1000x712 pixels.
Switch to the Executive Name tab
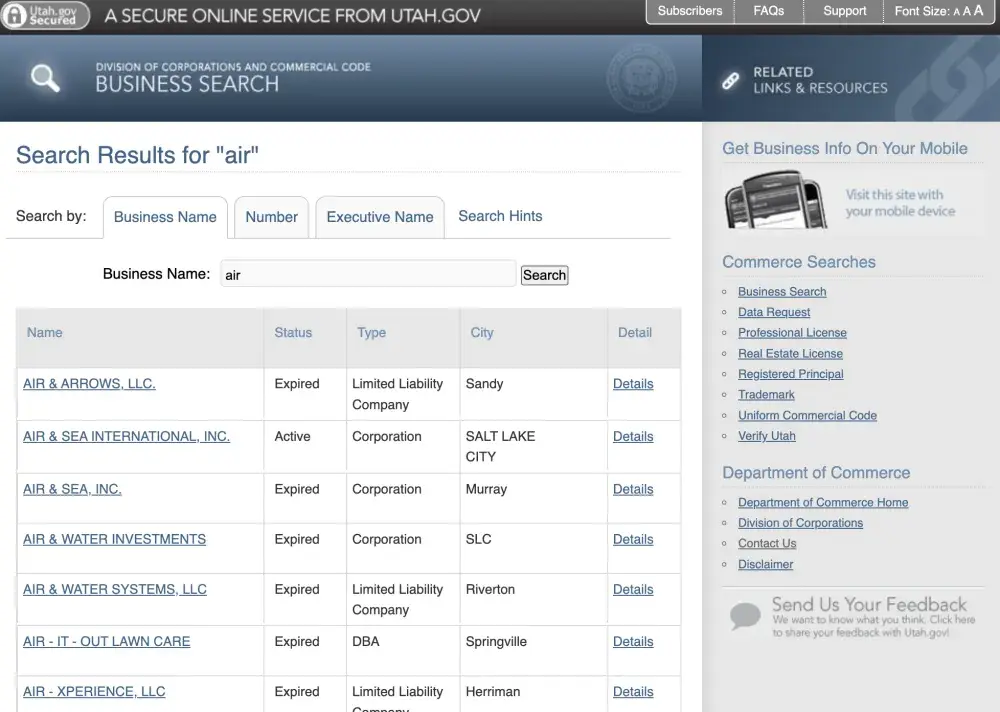tap(380, 217)
